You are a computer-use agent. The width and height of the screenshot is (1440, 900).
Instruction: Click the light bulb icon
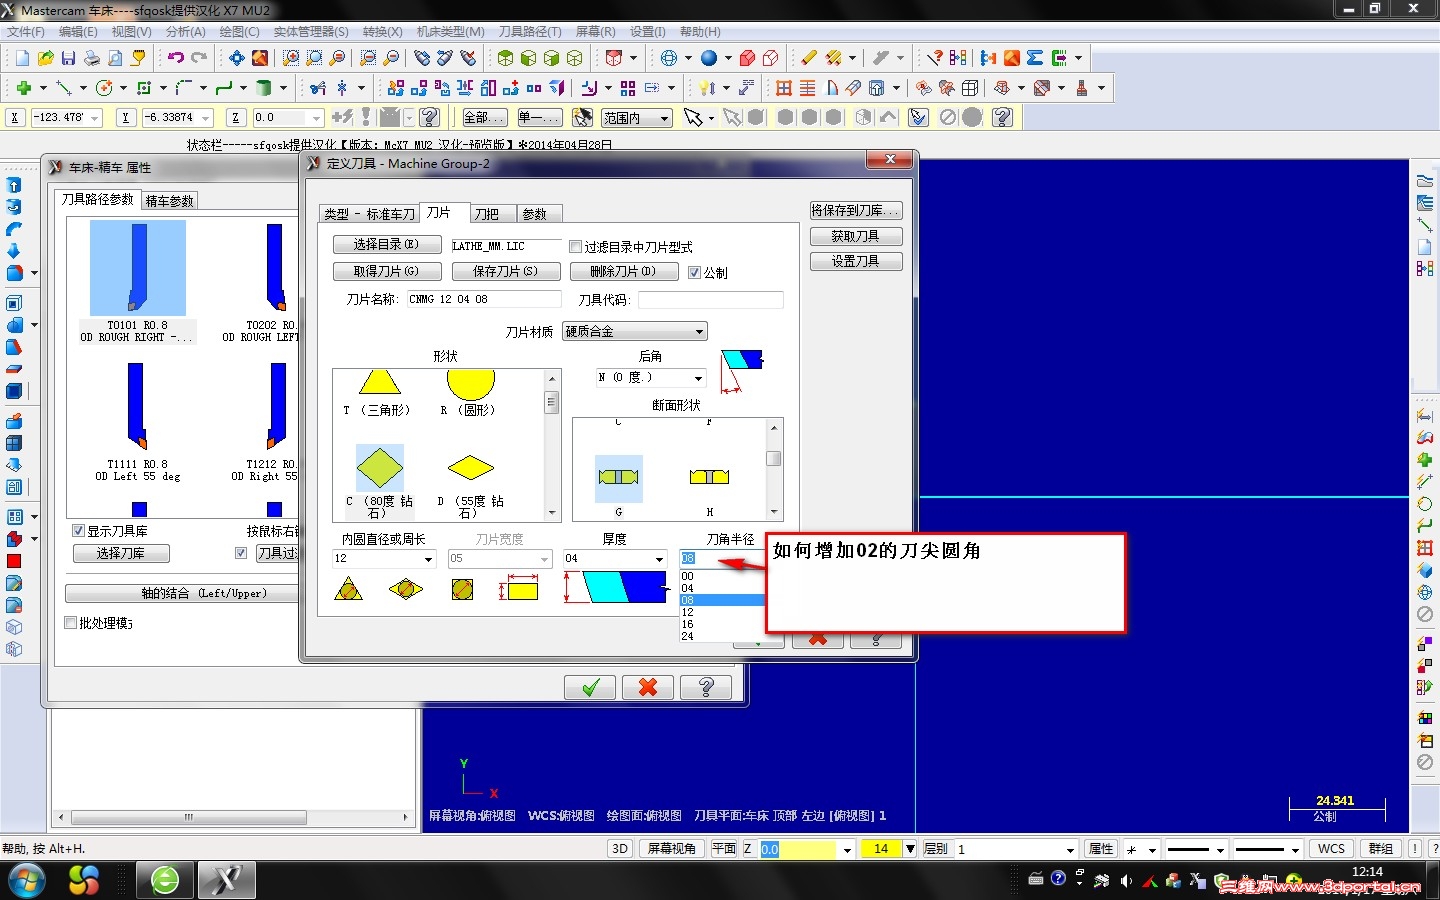pos(707,88)
